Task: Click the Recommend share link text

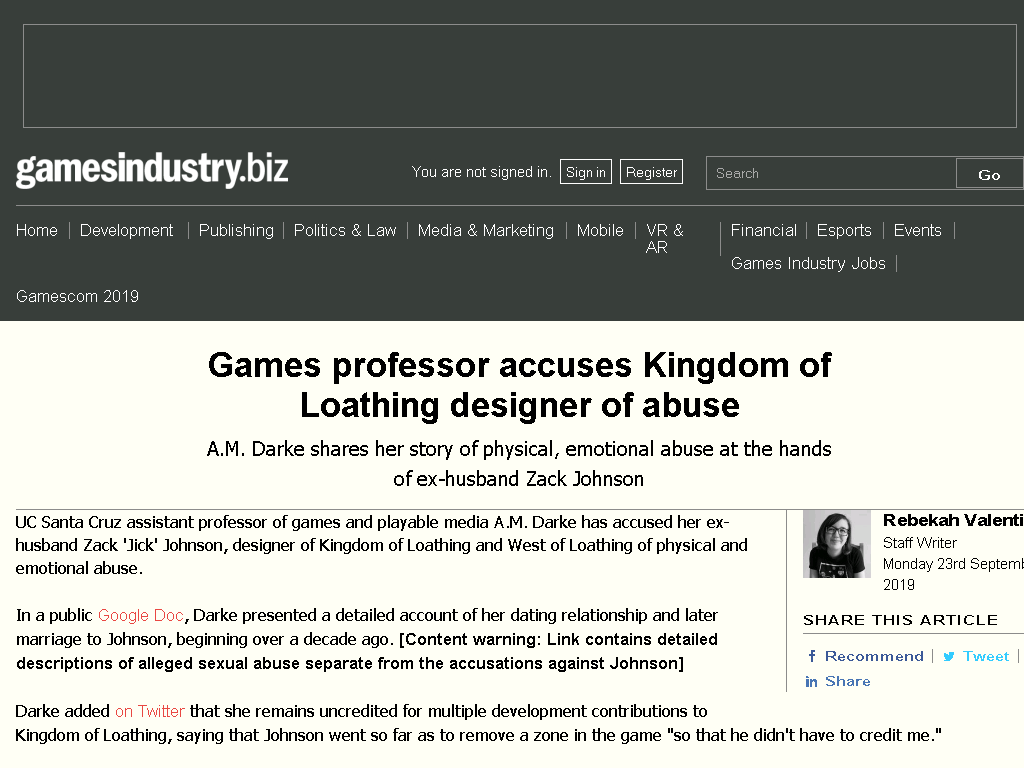Action: 874,656
